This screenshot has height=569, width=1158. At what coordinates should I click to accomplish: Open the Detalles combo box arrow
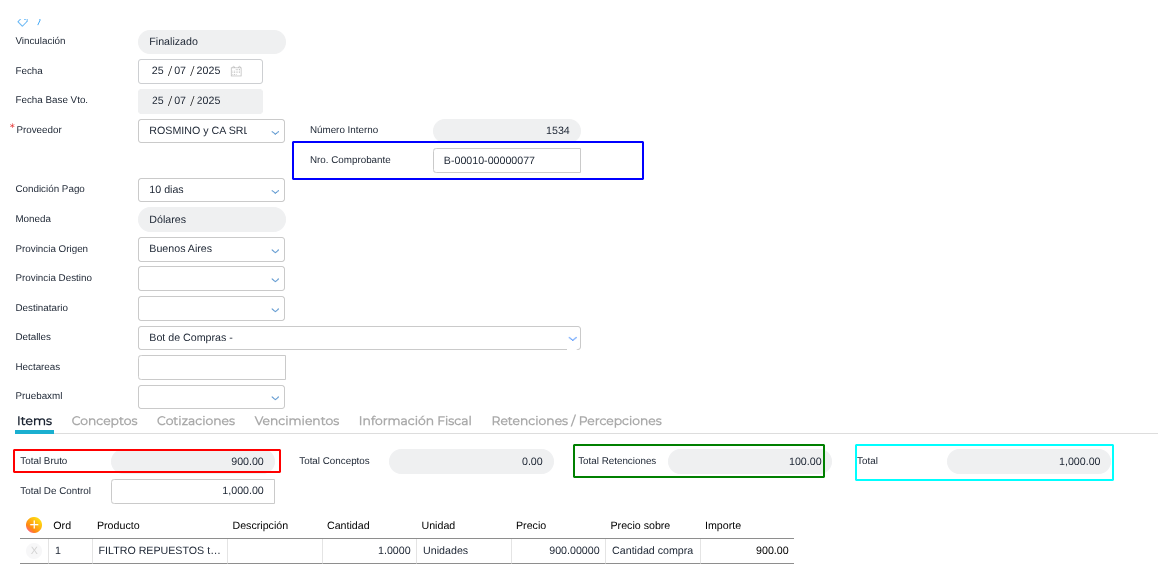[572, 338]
